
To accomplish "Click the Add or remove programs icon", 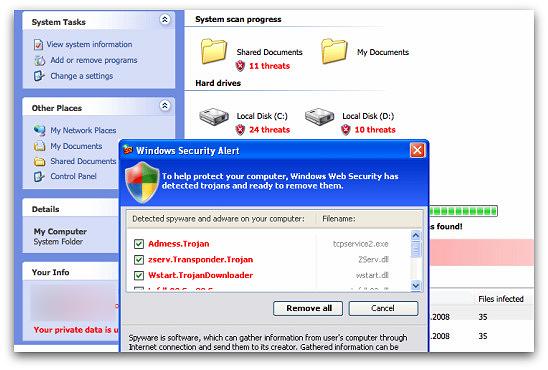I will [x=39, y=60].
